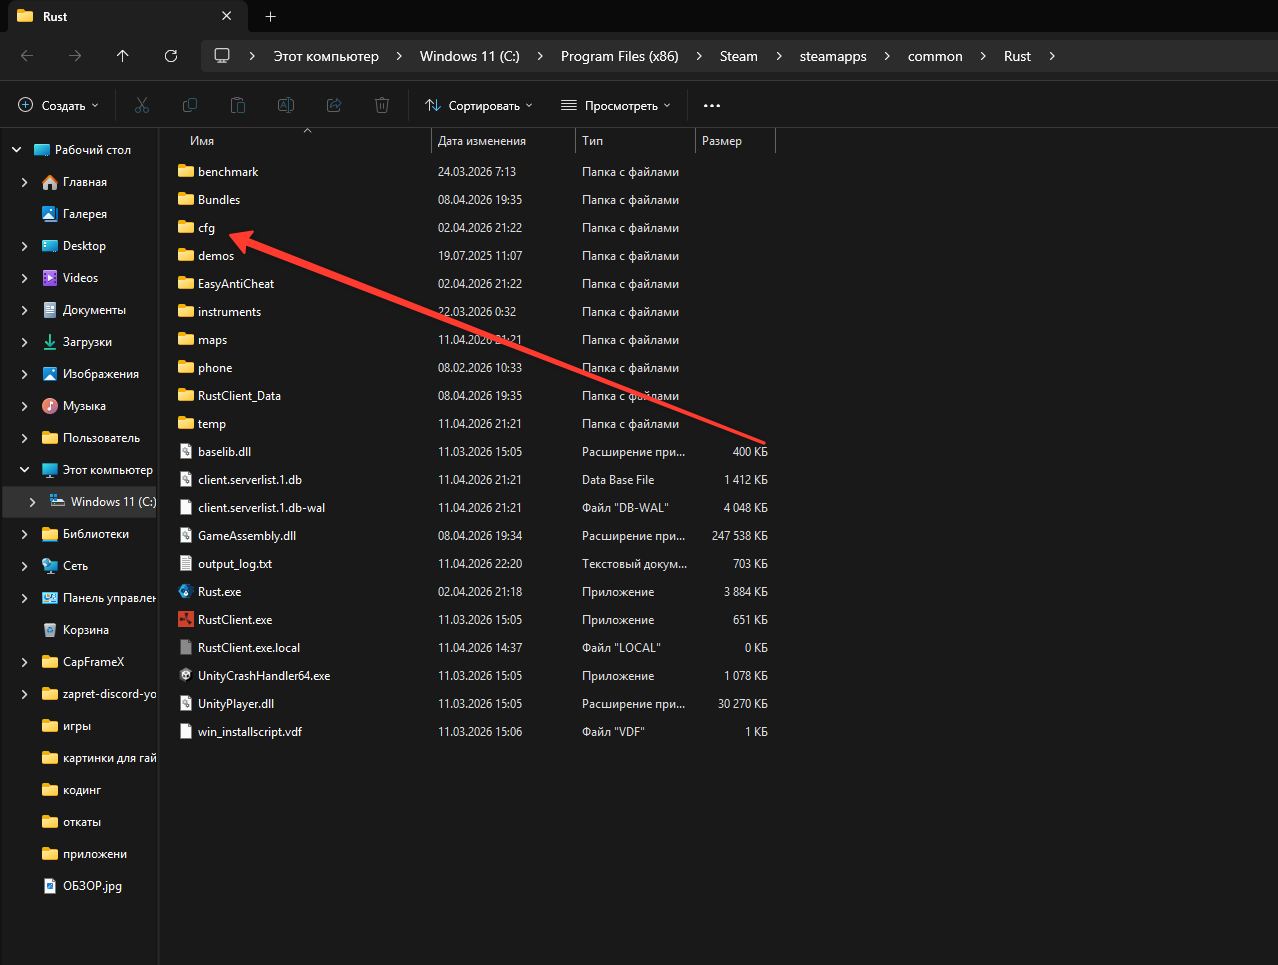
Task: Navigate to Steam in address breadcrumb
Action: pyautogui.click(x=739, y=56)
